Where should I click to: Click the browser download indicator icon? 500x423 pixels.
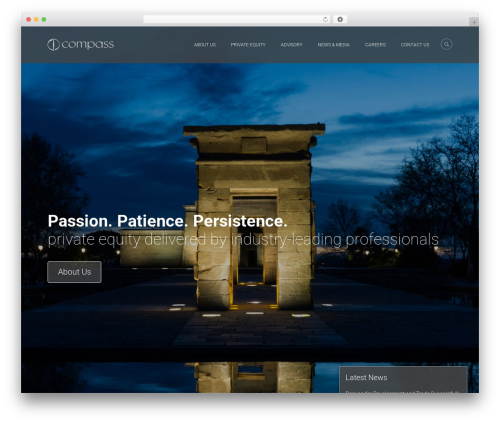pyautogui.click(x=340, y=20)
